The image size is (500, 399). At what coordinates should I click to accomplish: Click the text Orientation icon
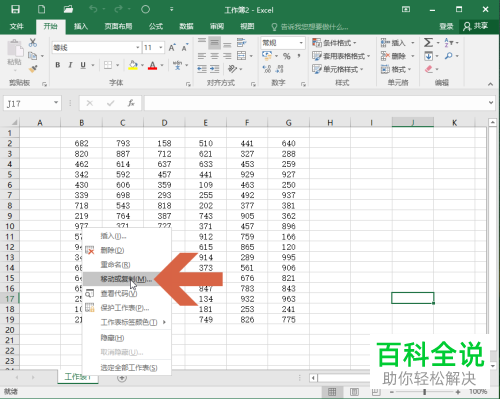(x=232, y=69)
